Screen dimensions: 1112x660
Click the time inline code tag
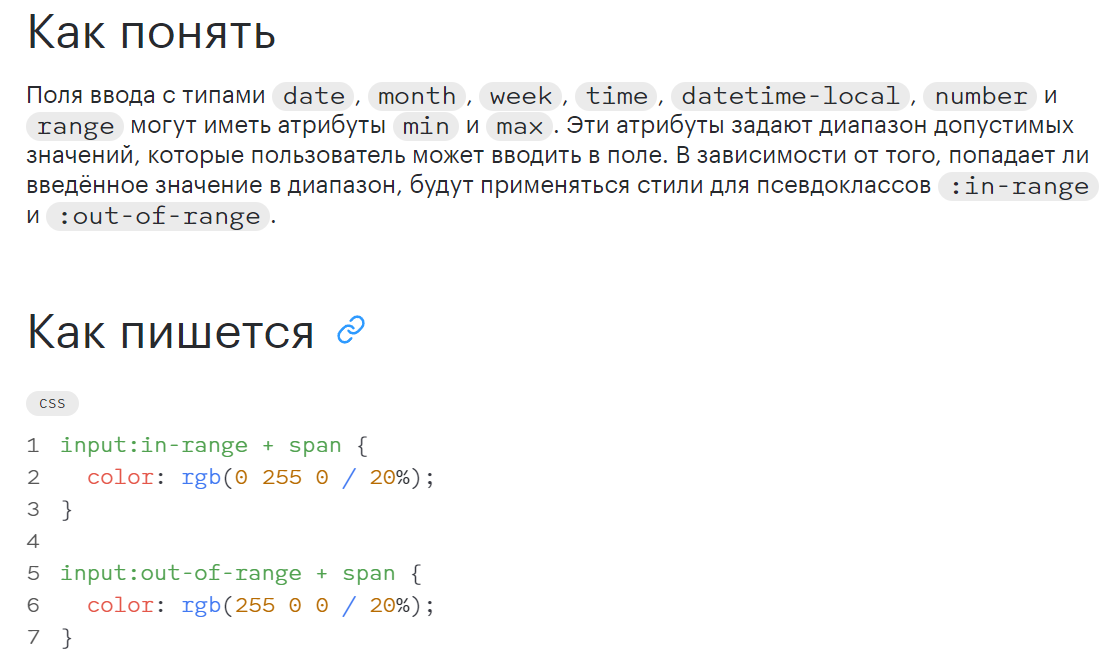point(616,96)
